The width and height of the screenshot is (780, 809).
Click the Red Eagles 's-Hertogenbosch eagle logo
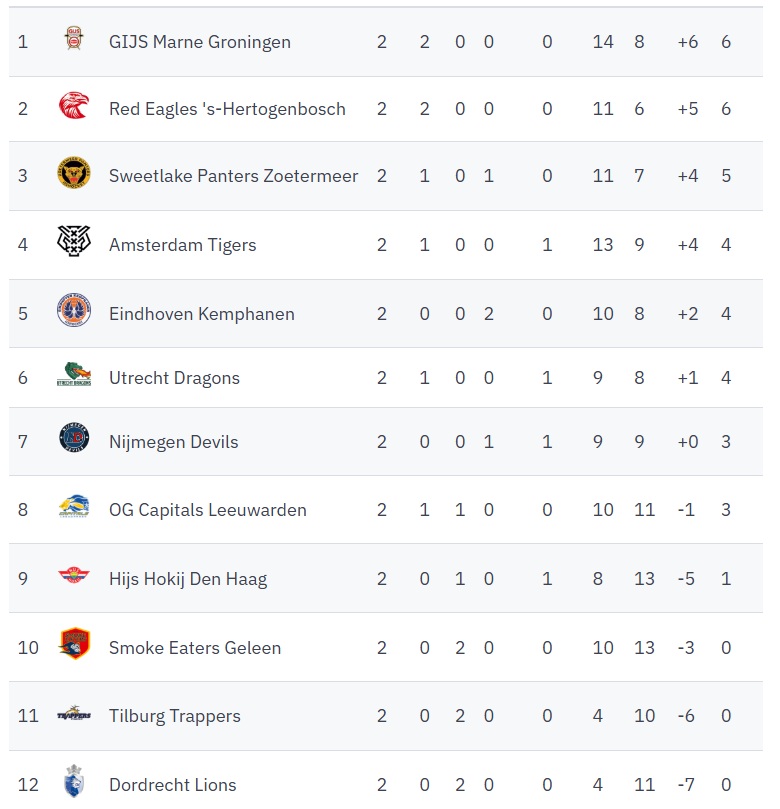coord(73,108)
